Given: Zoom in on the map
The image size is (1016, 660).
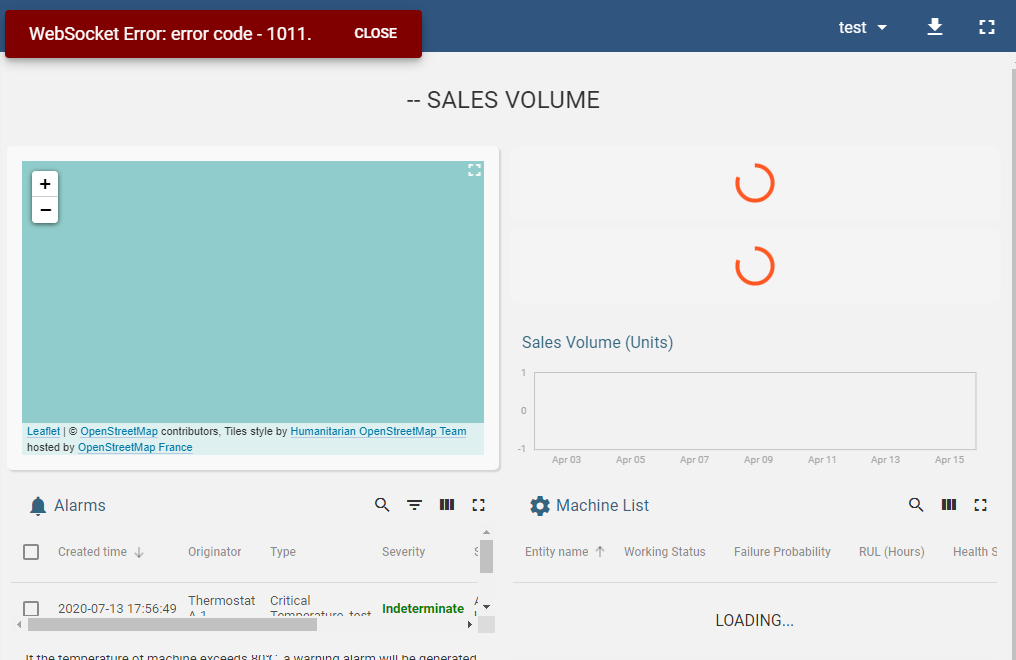Looking at the screenshot, I should coord(44,184).
